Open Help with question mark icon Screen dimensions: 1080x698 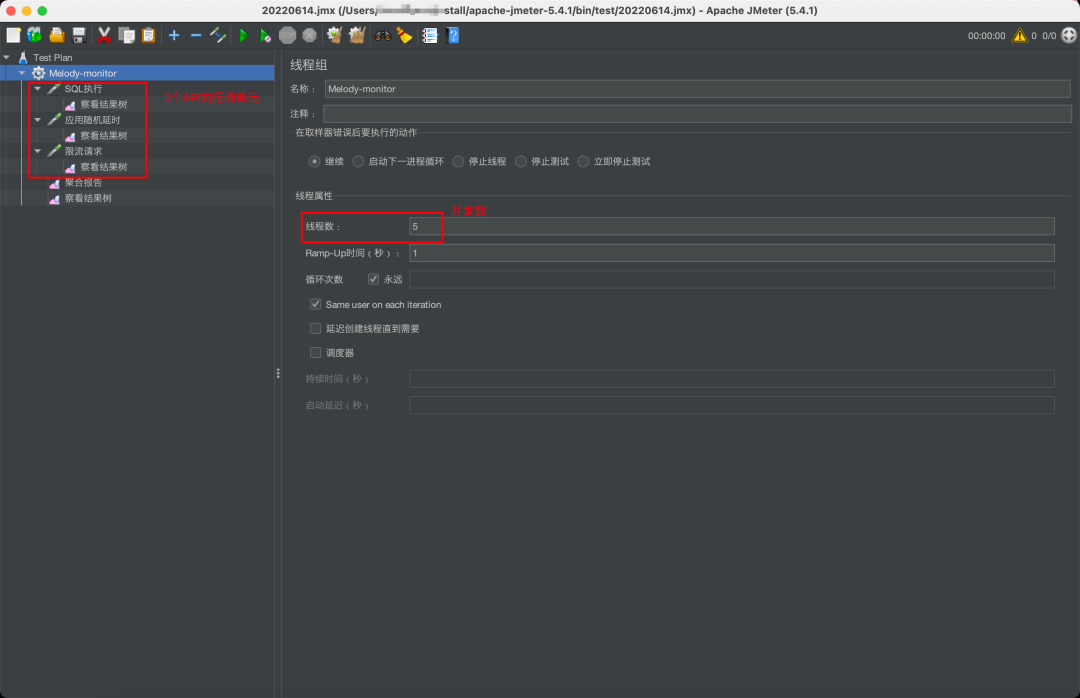pyautogui.click(x=453, y=35)
